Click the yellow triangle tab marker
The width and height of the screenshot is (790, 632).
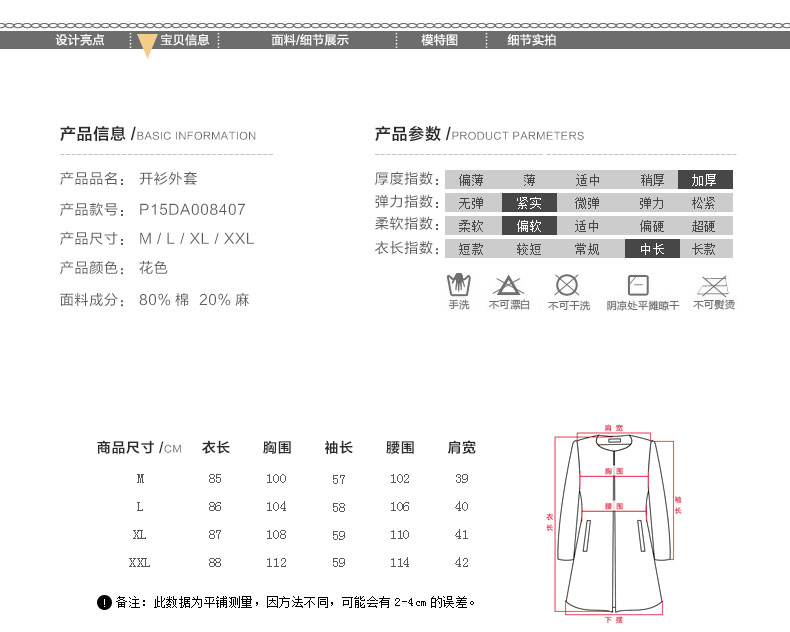[x=147, y=46]
